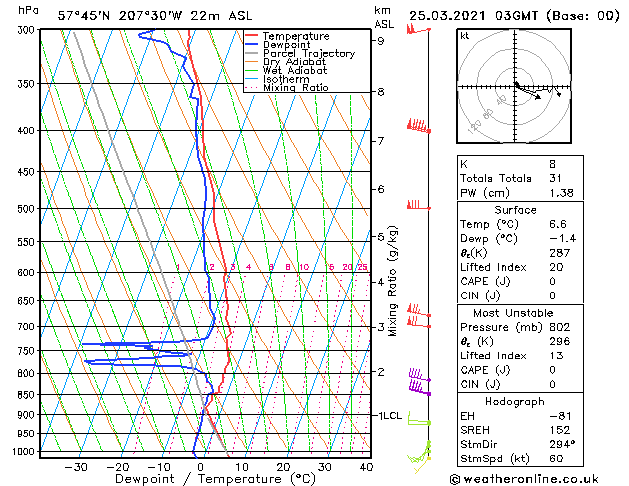Image resolution: width=629 pixels, height=486 pixels.
Task: Click the gray Parcel Trajectory legend swatch
Action: 252,53
